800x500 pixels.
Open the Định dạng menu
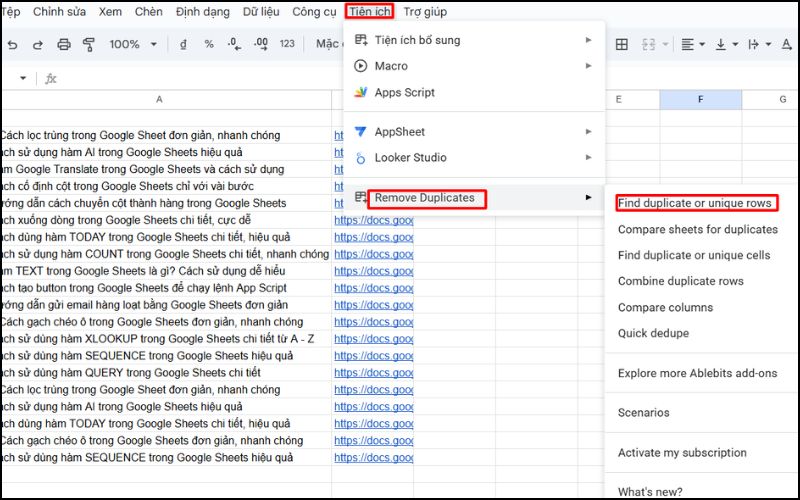tap(203, 12)
